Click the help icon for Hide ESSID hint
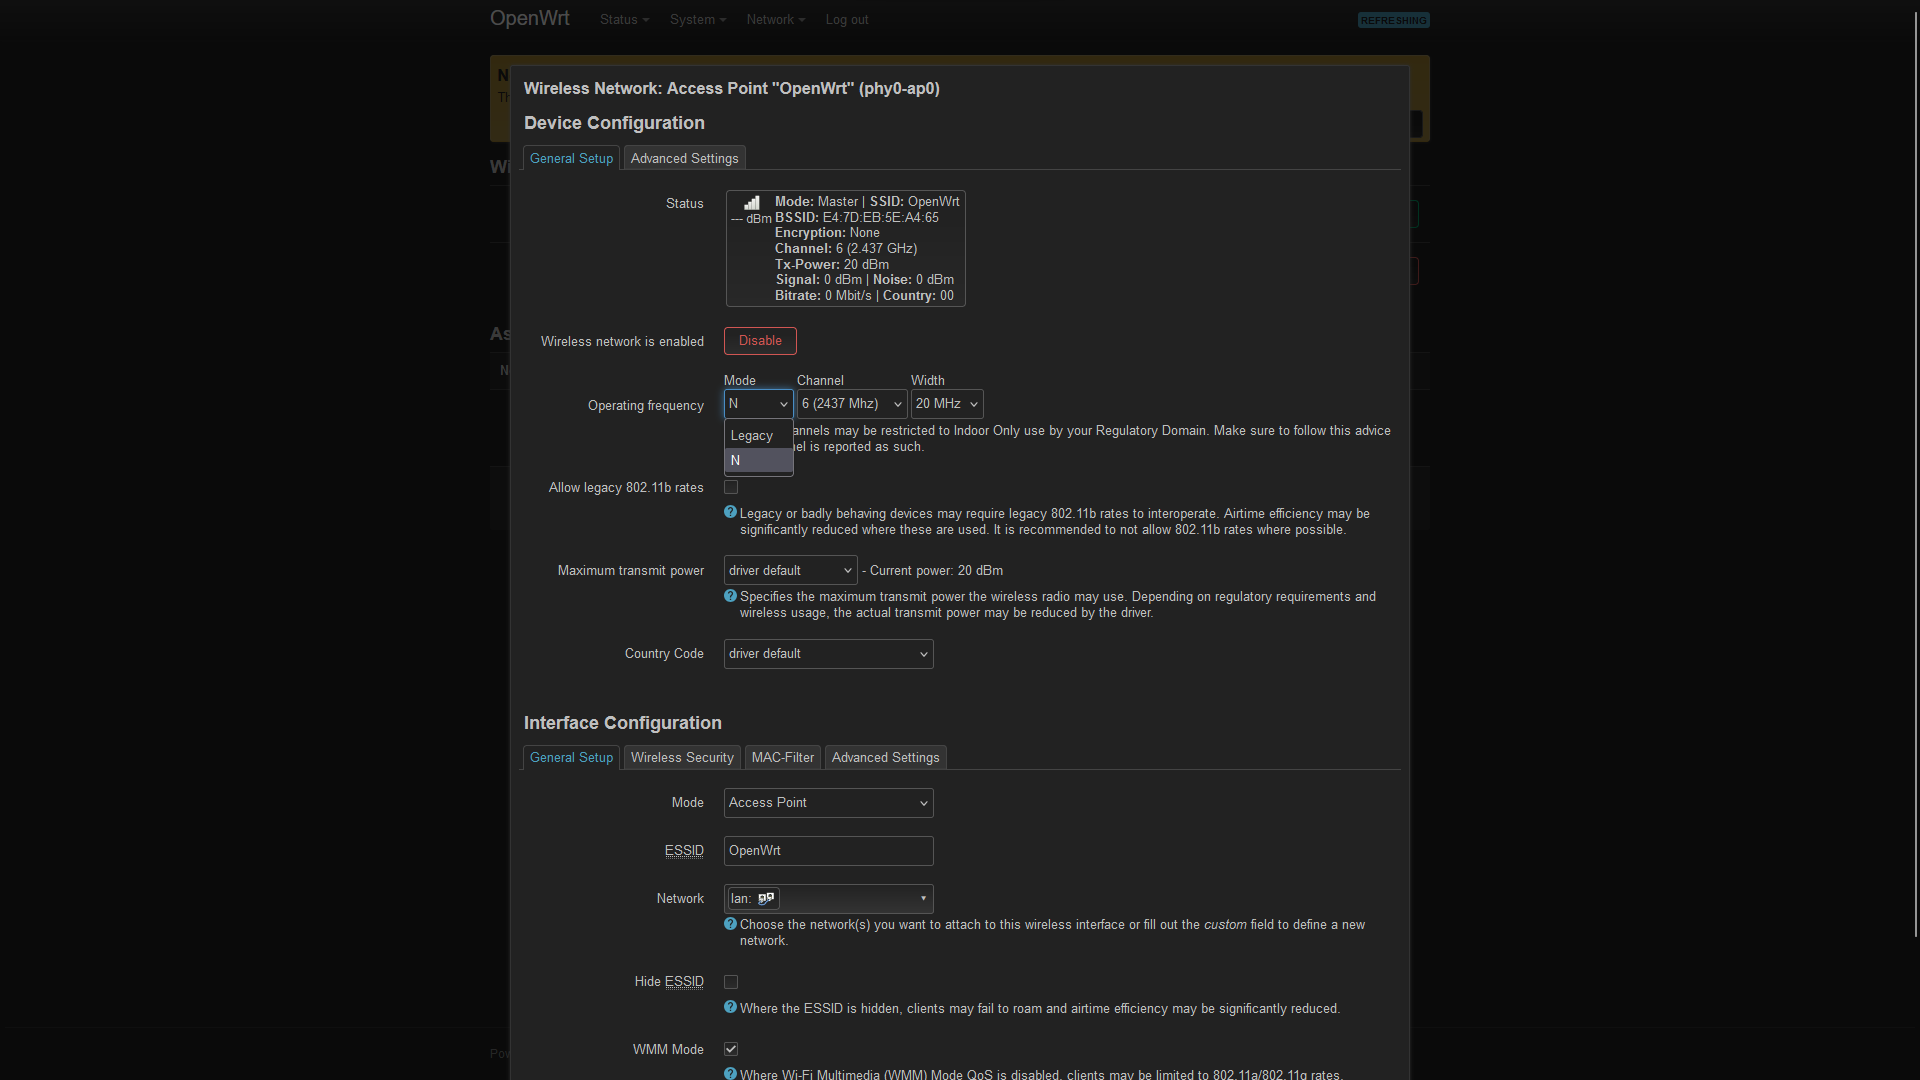The height and width of the screenshot is (1080, 1920). 730,1007
